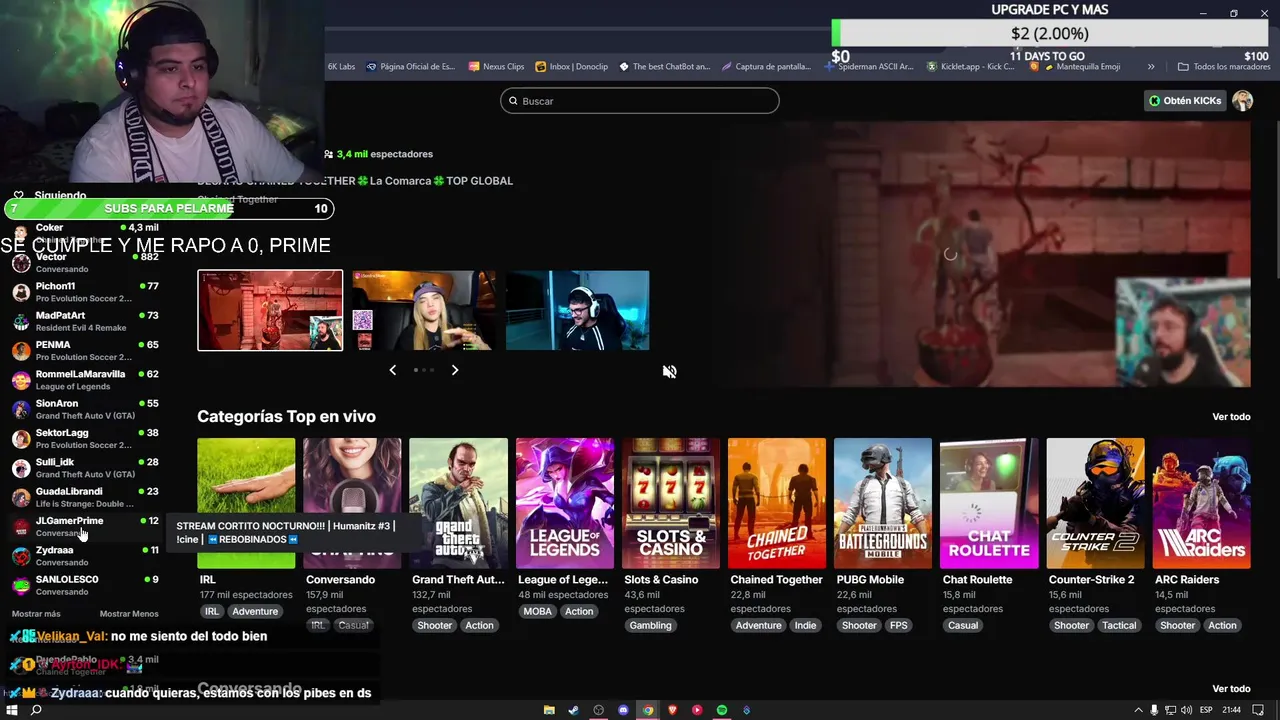Click the Indie tag under Chained Together

point(805,626)
